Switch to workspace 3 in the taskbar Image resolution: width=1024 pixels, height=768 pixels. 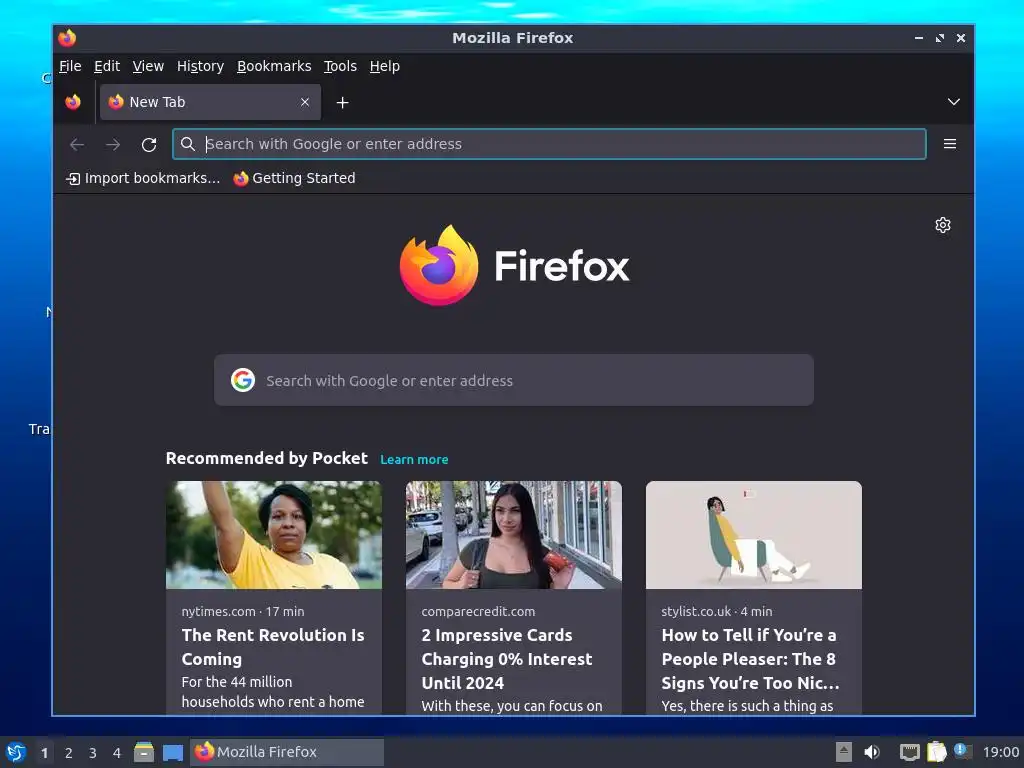tap(93, 753)
